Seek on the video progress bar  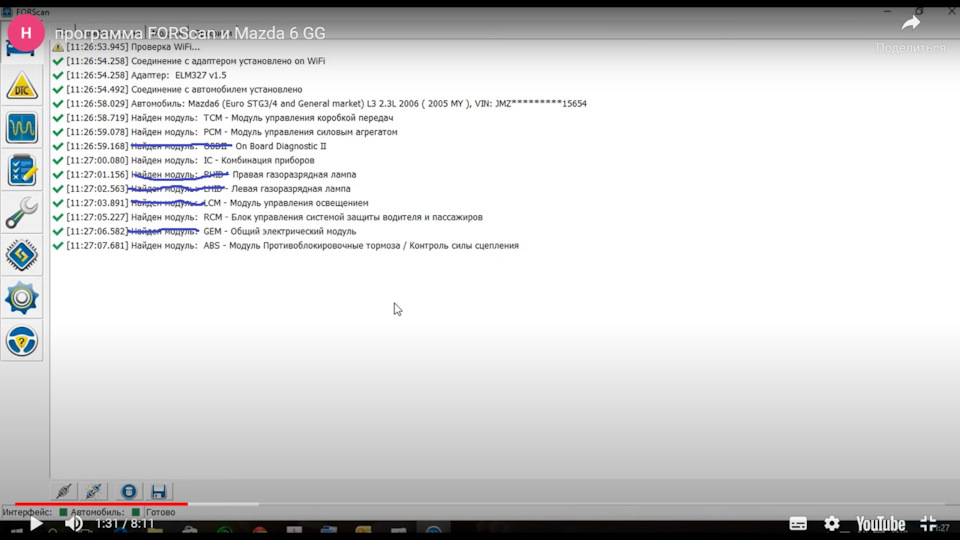[x=480, y=504]
